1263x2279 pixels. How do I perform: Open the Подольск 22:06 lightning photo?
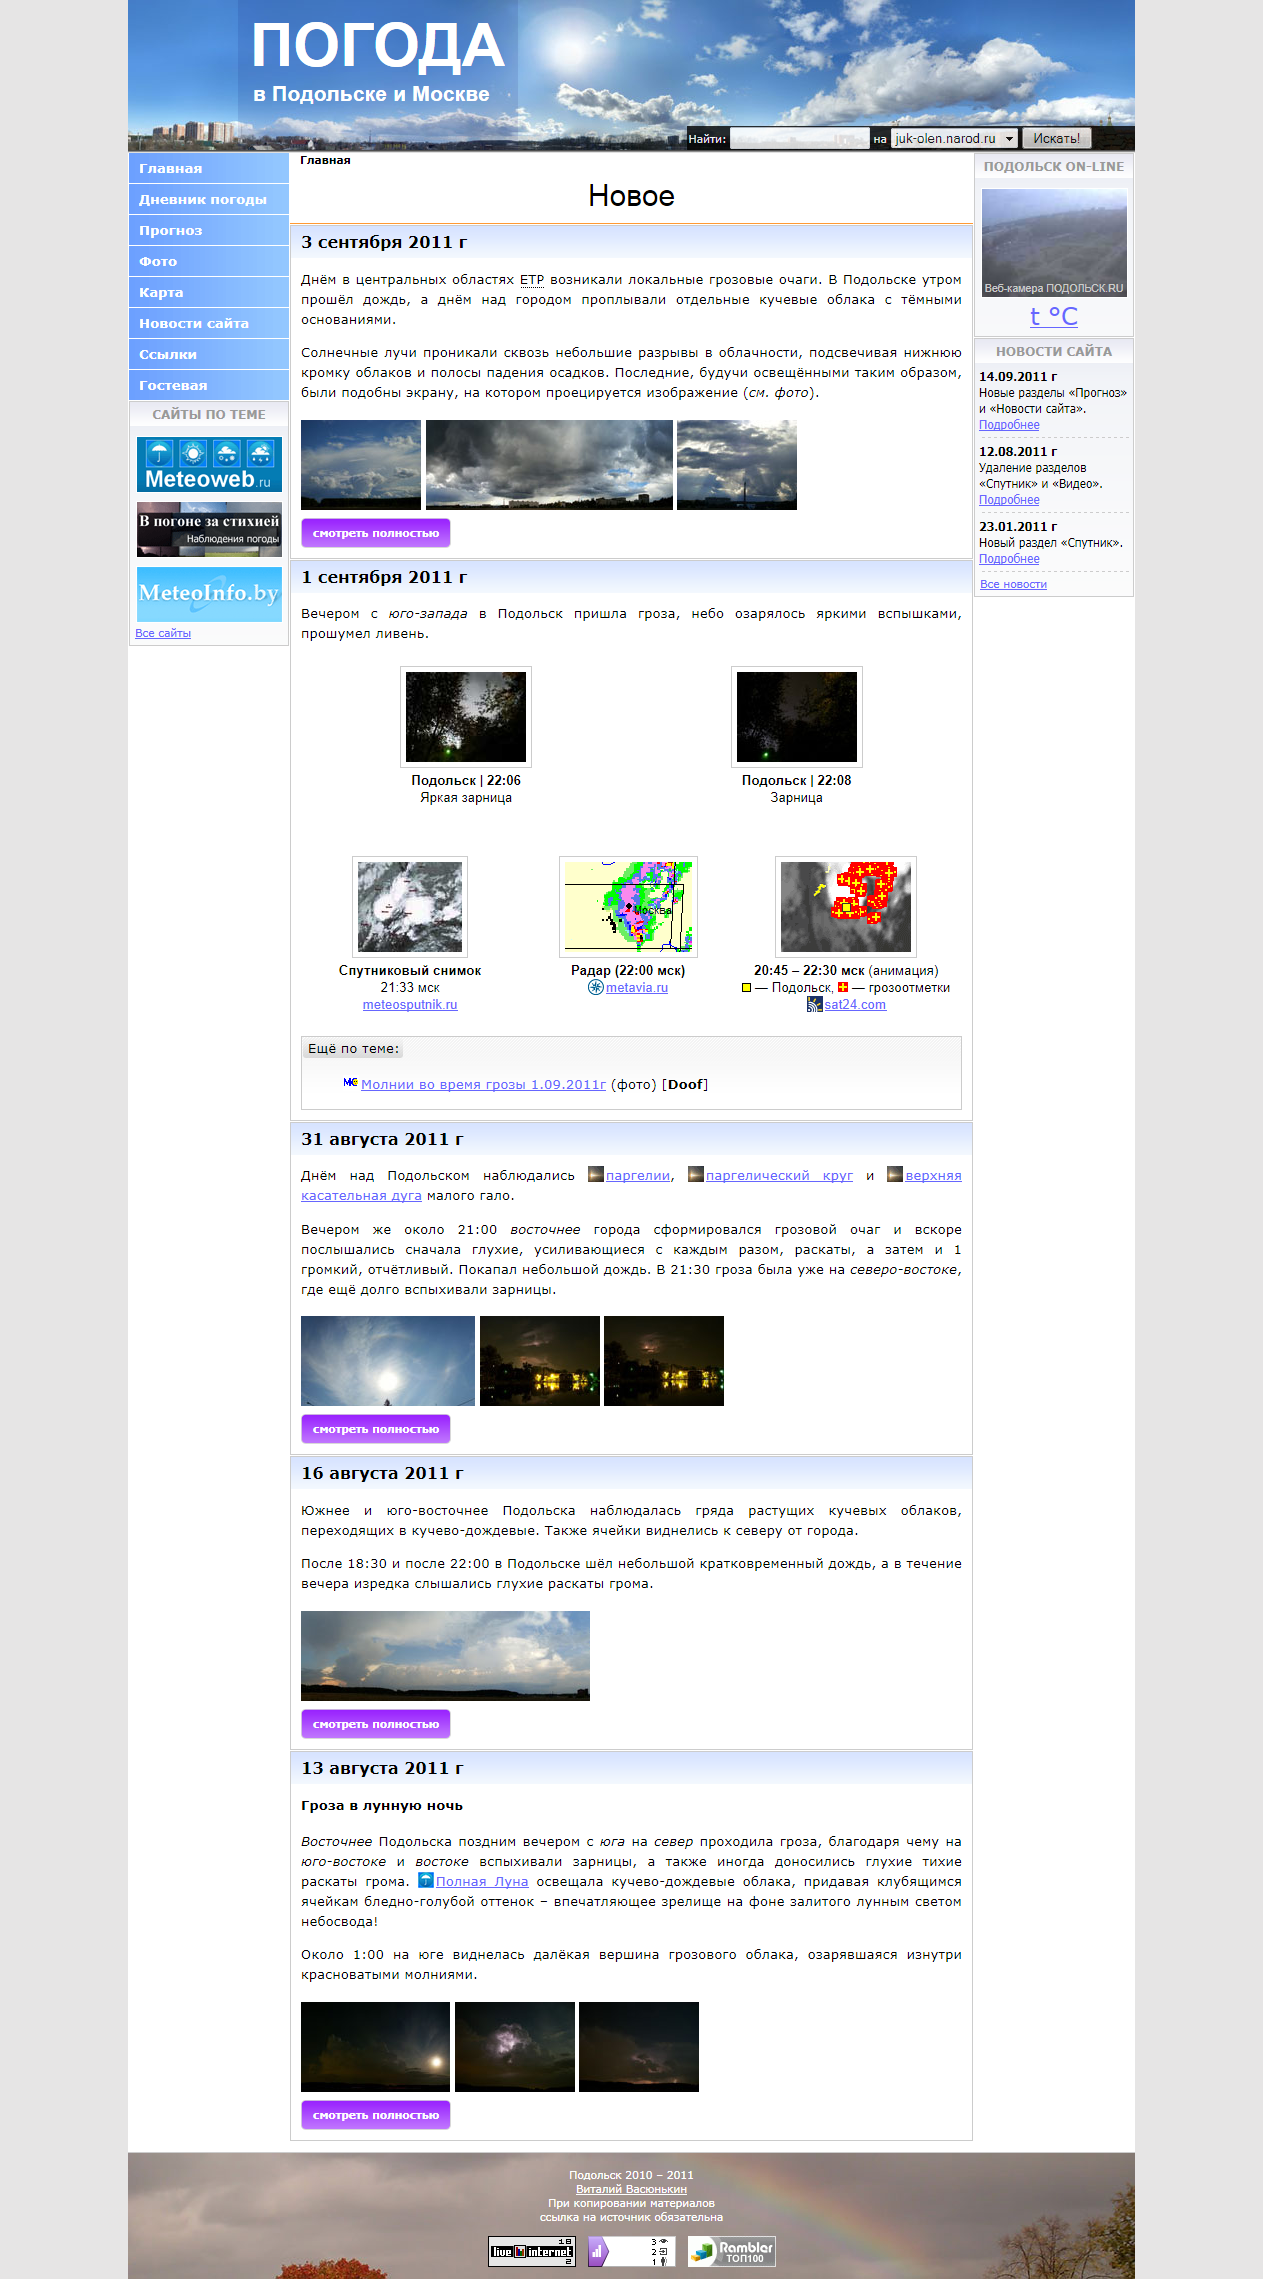click(466, 717)
